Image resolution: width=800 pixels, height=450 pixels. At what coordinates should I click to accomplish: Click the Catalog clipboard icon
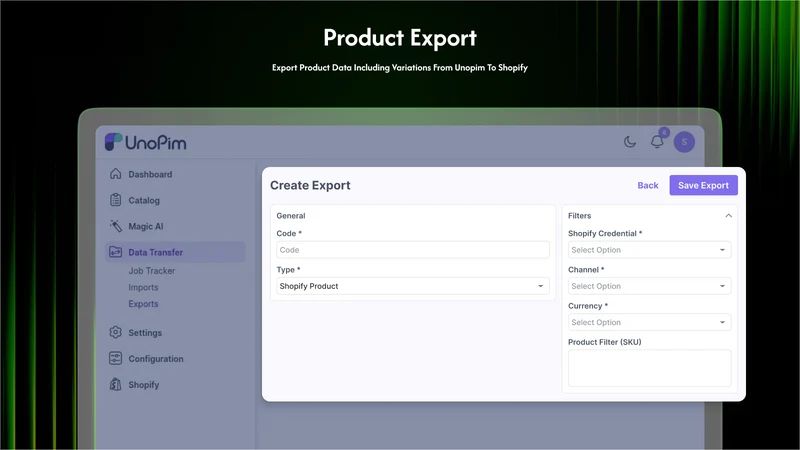(116, 200)
